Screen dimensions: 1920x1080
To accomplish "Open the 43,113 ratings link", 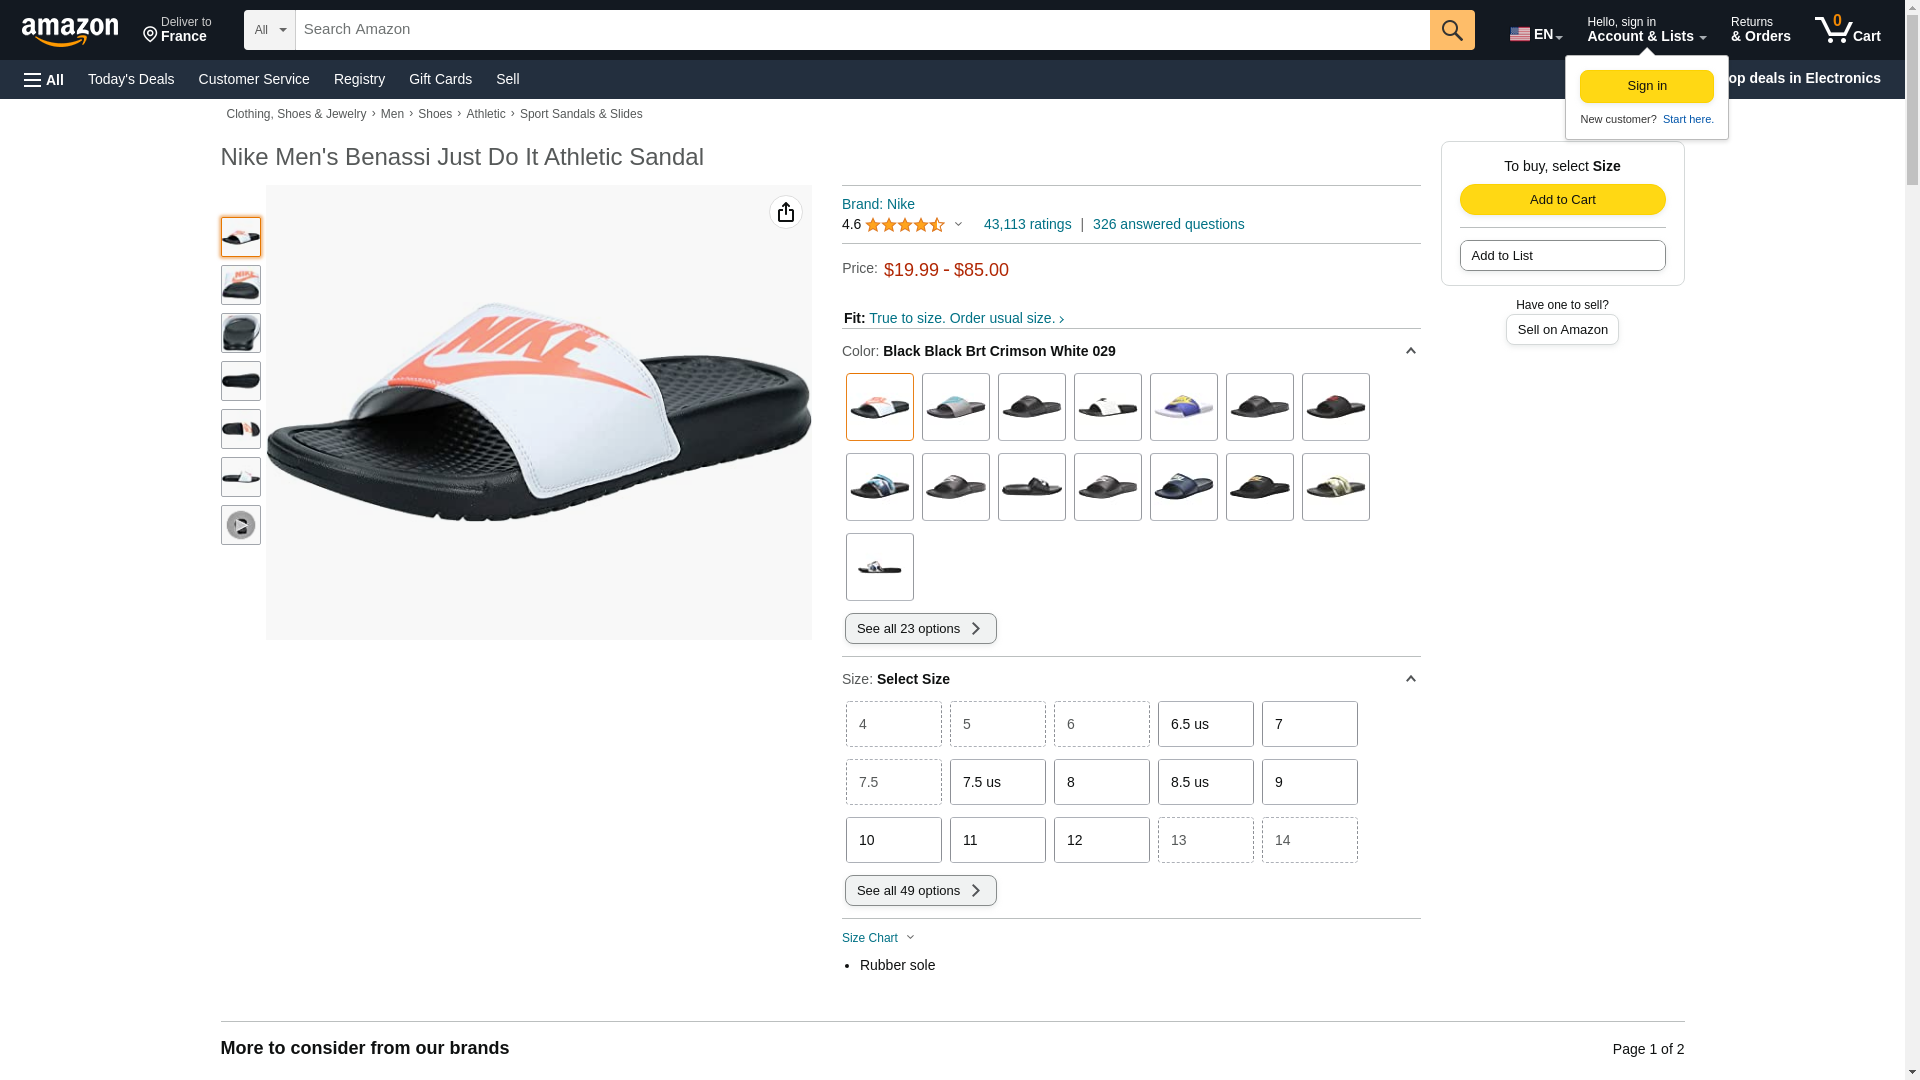I will coord(1027,225).
